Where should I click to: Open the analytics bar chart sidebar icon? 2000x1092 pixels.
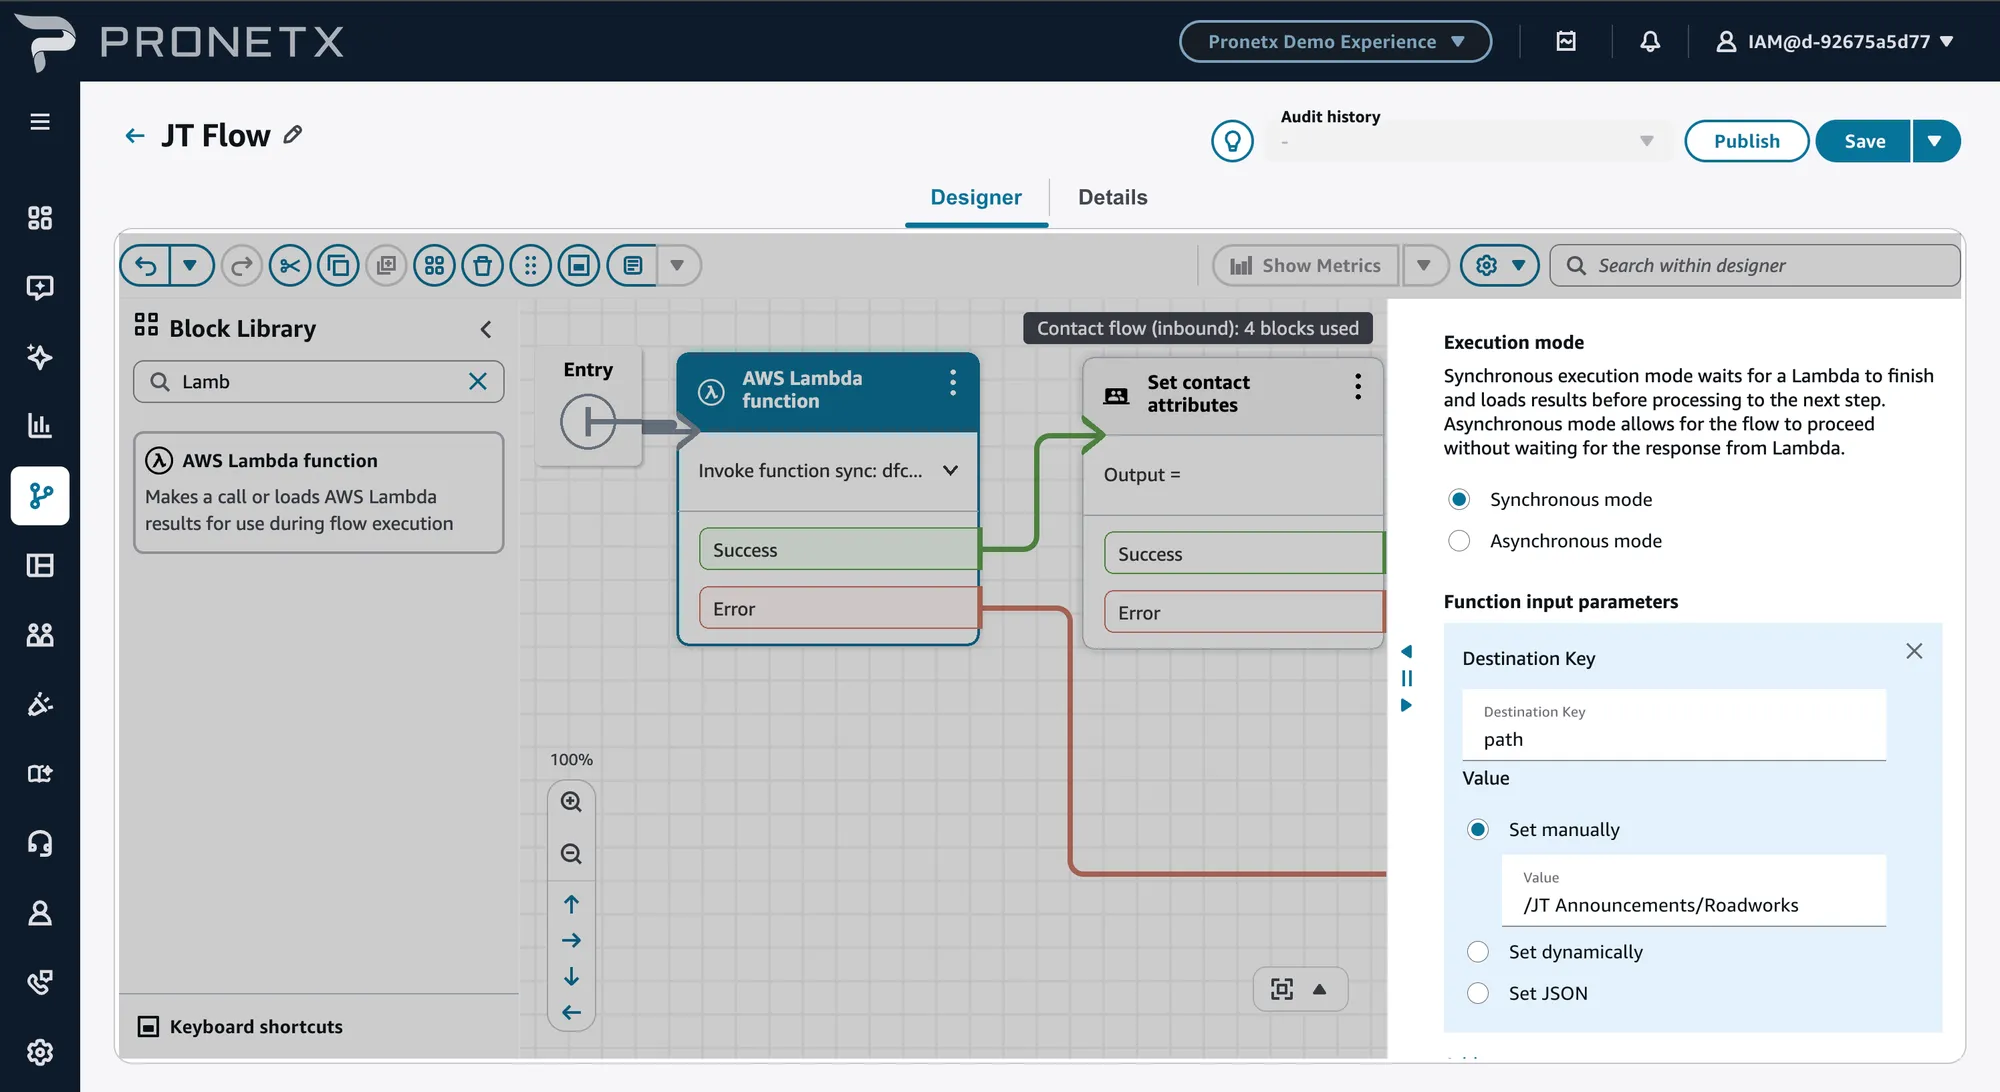point(40,426)
